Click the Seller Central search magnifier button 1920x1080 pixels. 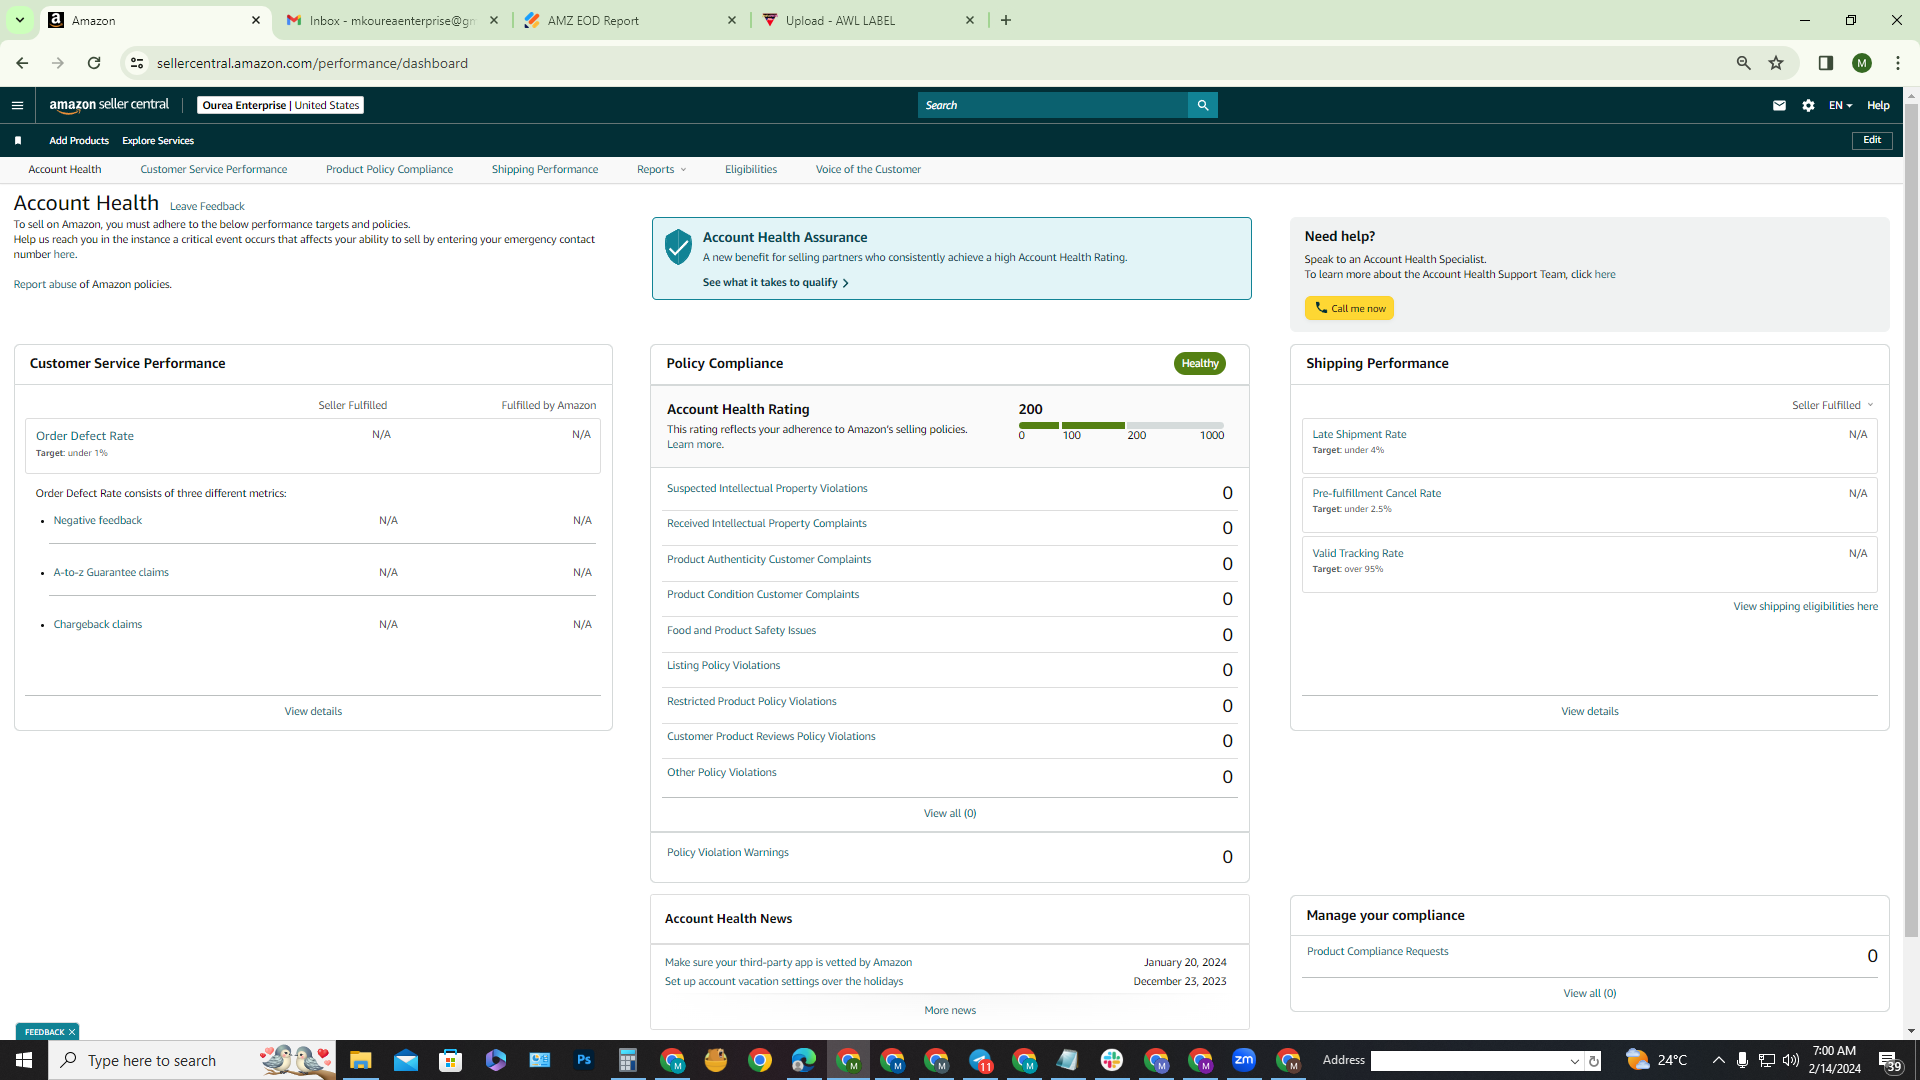[x=1203, y=105]
